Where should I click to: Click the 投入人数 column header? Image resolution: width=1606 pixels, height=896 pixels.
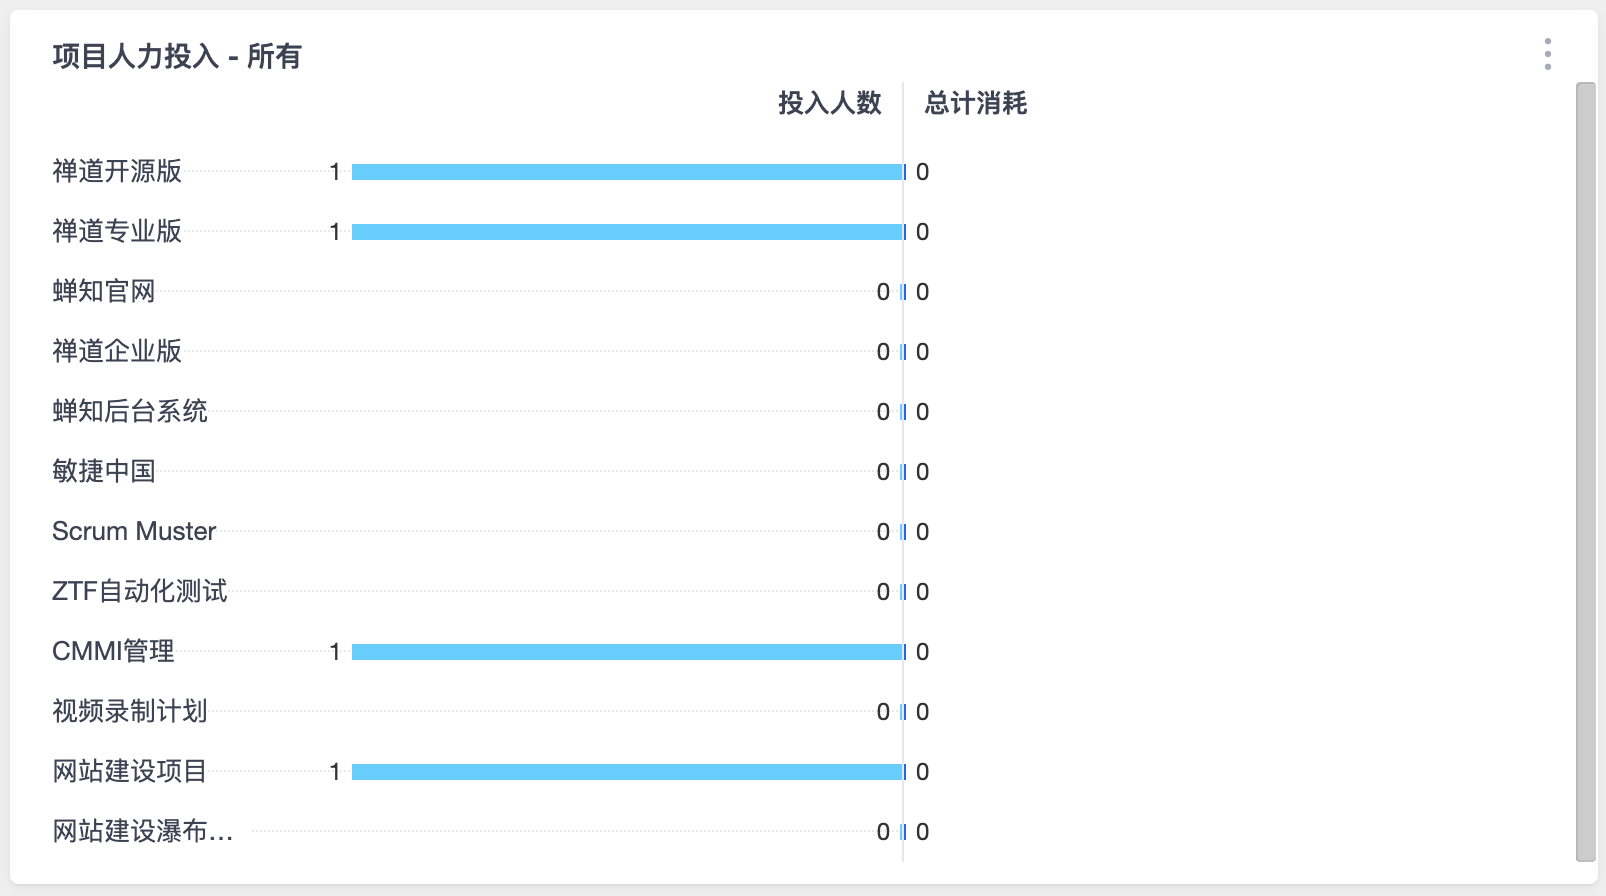830,103
